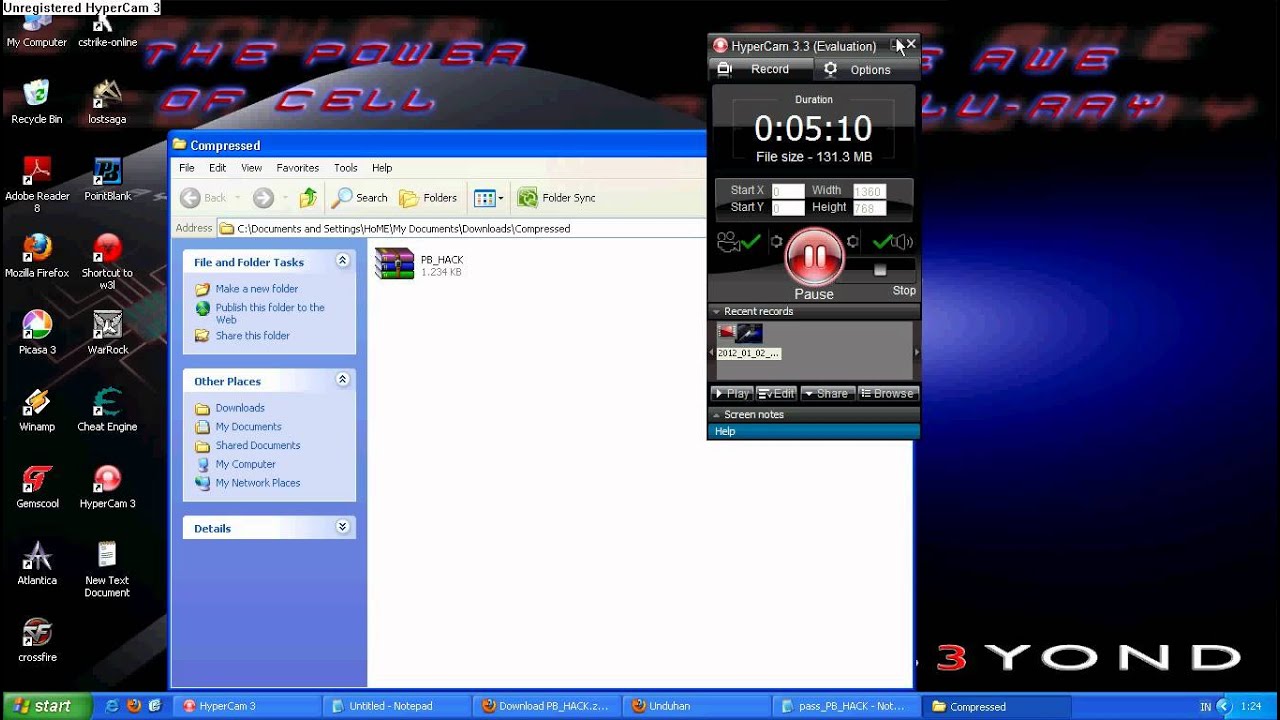1280x720 pixels.
Task: Select the Picasa 3 desktop icon
Action: tap(37, 333)
